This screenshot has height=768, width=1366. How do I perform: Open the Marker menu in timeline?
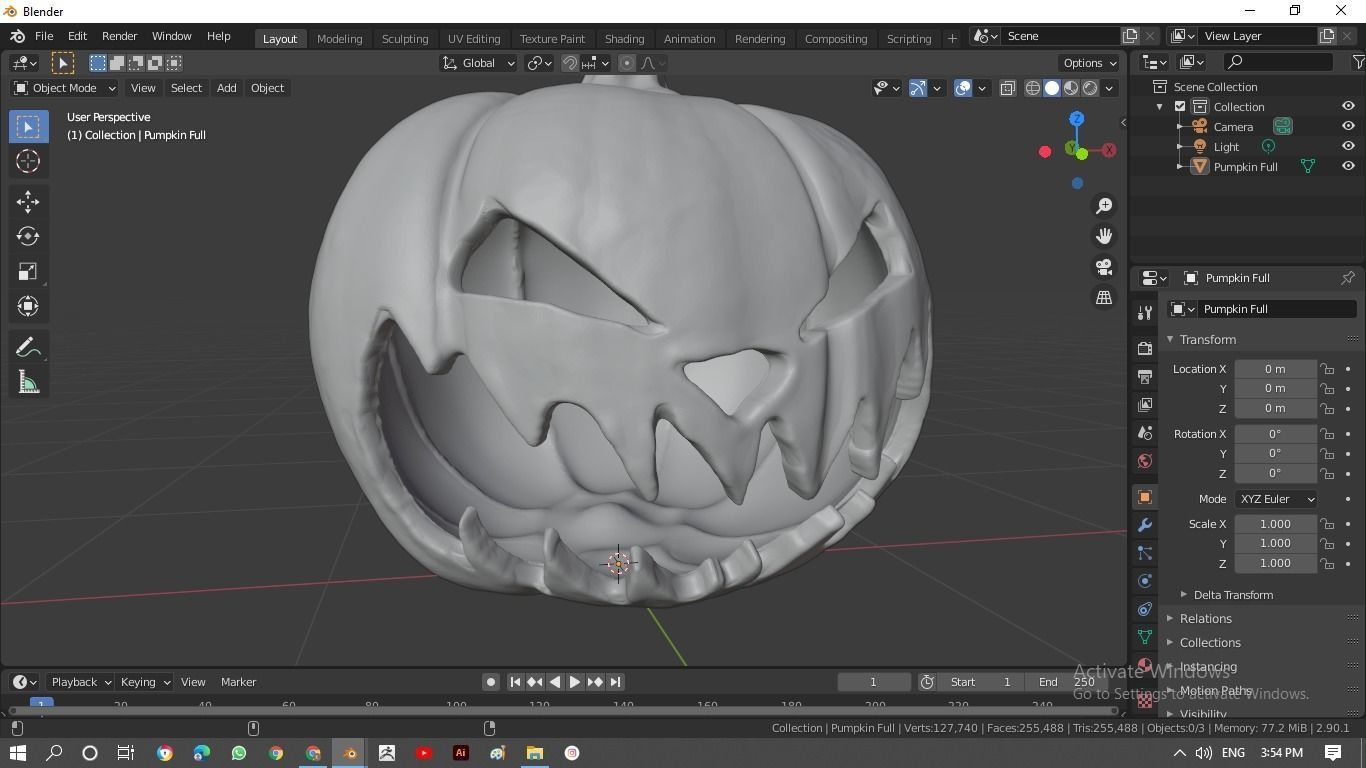click(238, 682)
